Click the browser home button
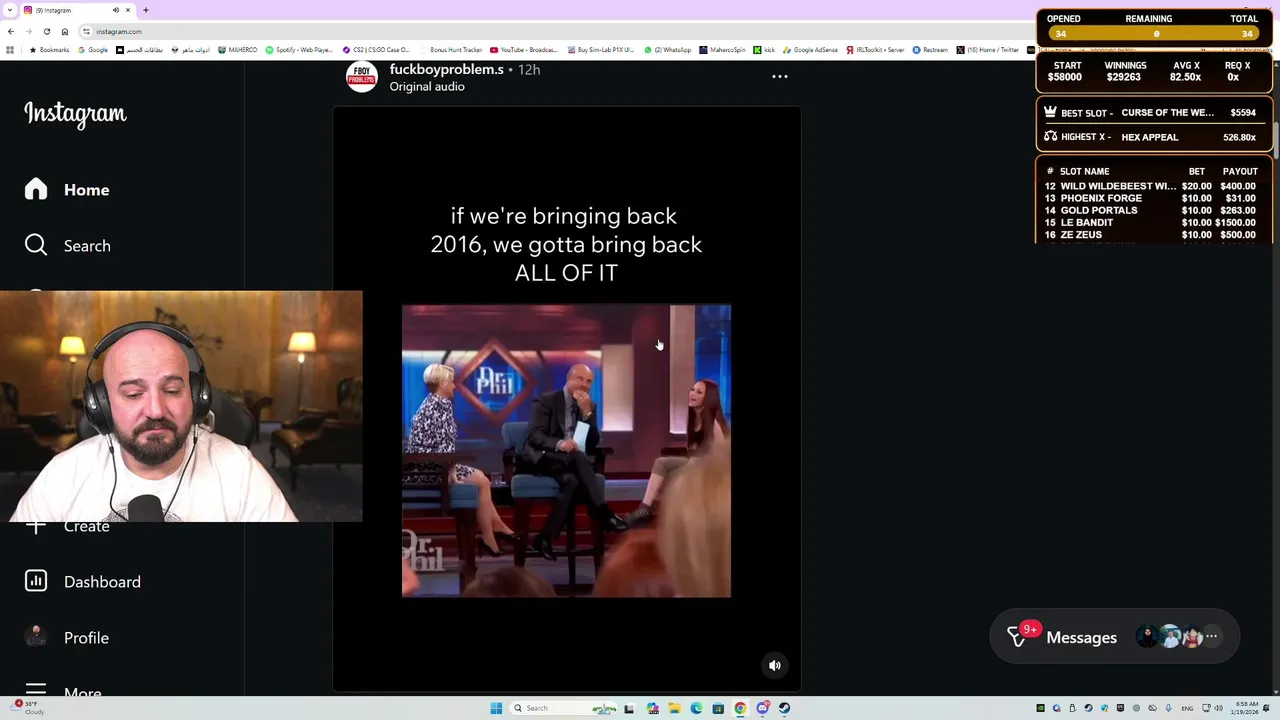This screenshot has width=1280, height=720. [65, 31]
